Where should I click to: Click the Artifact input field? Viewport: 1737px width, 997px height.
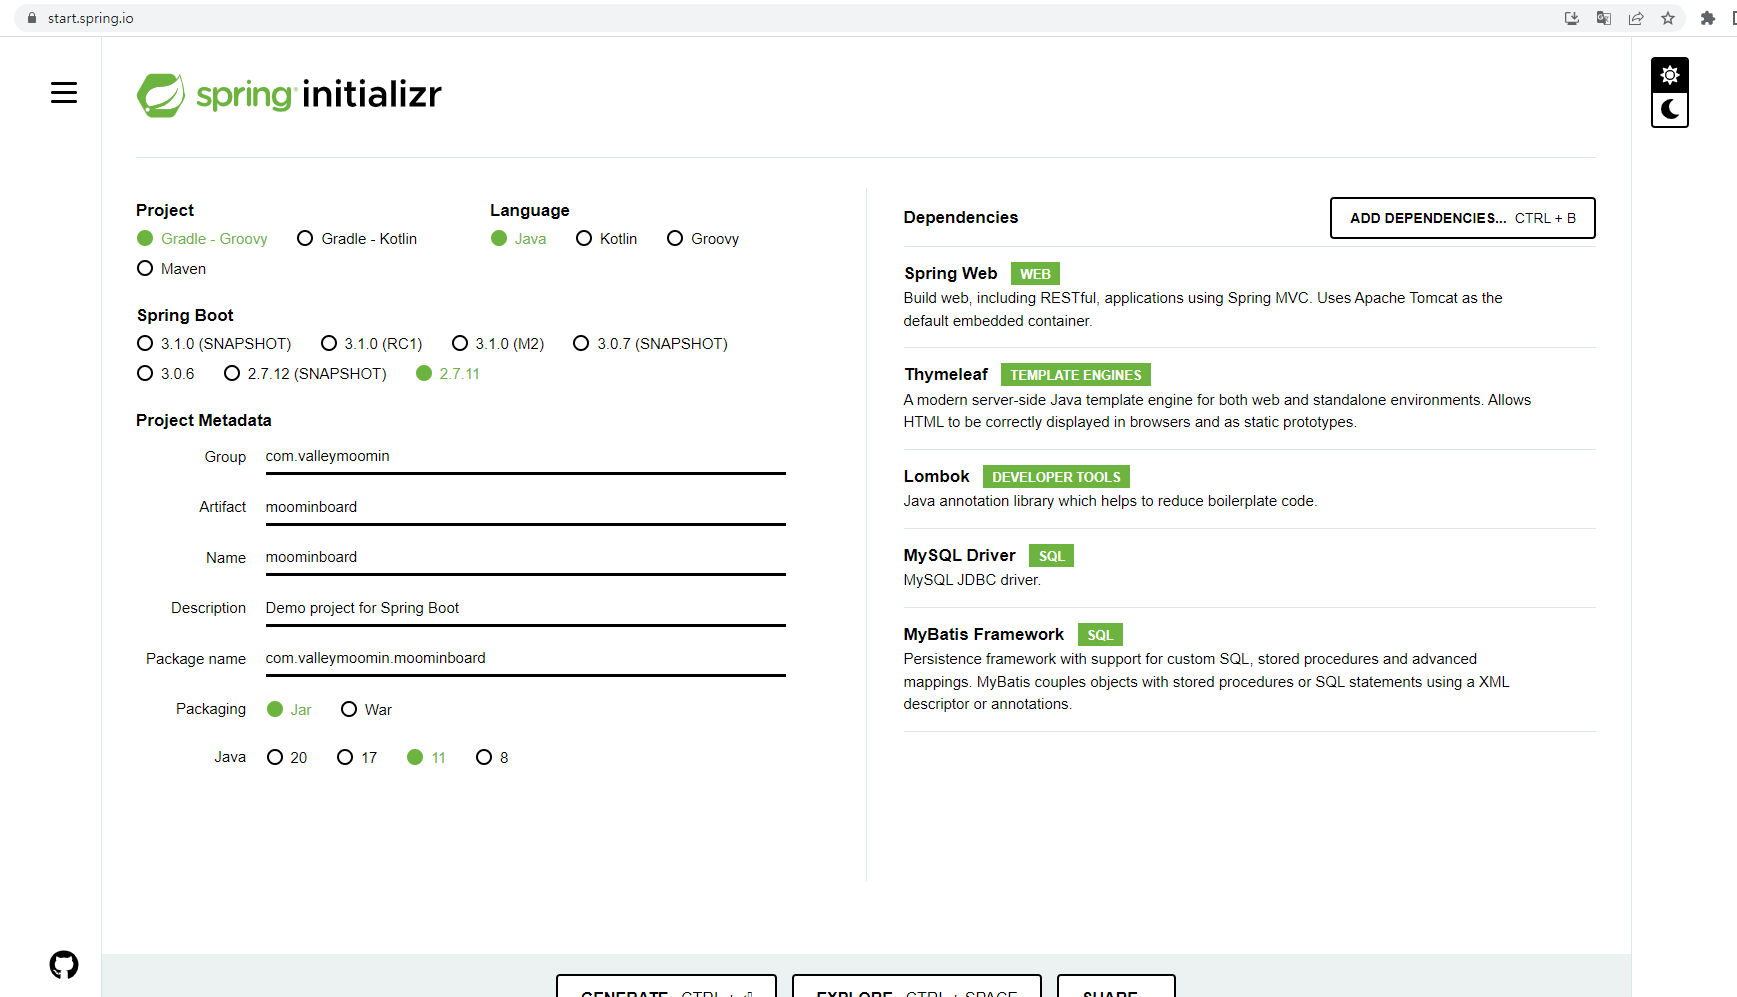525,507
